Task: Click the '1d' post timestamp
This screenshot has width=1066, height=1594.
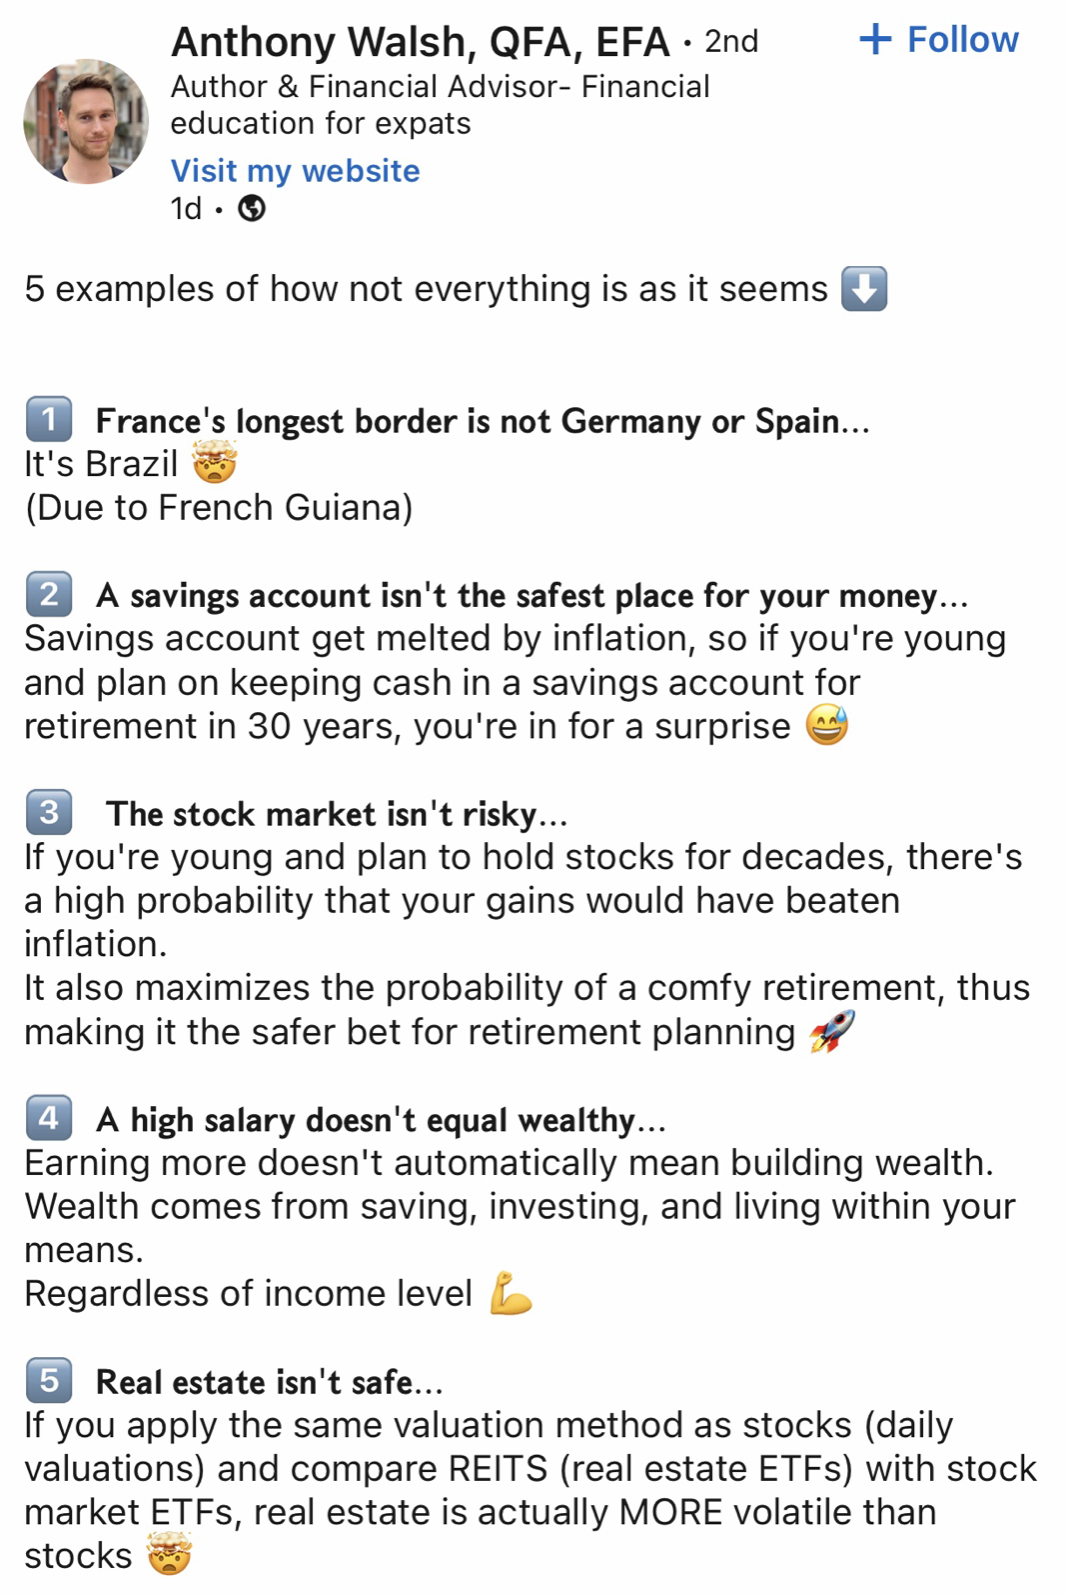Action: tap(186, 208)
